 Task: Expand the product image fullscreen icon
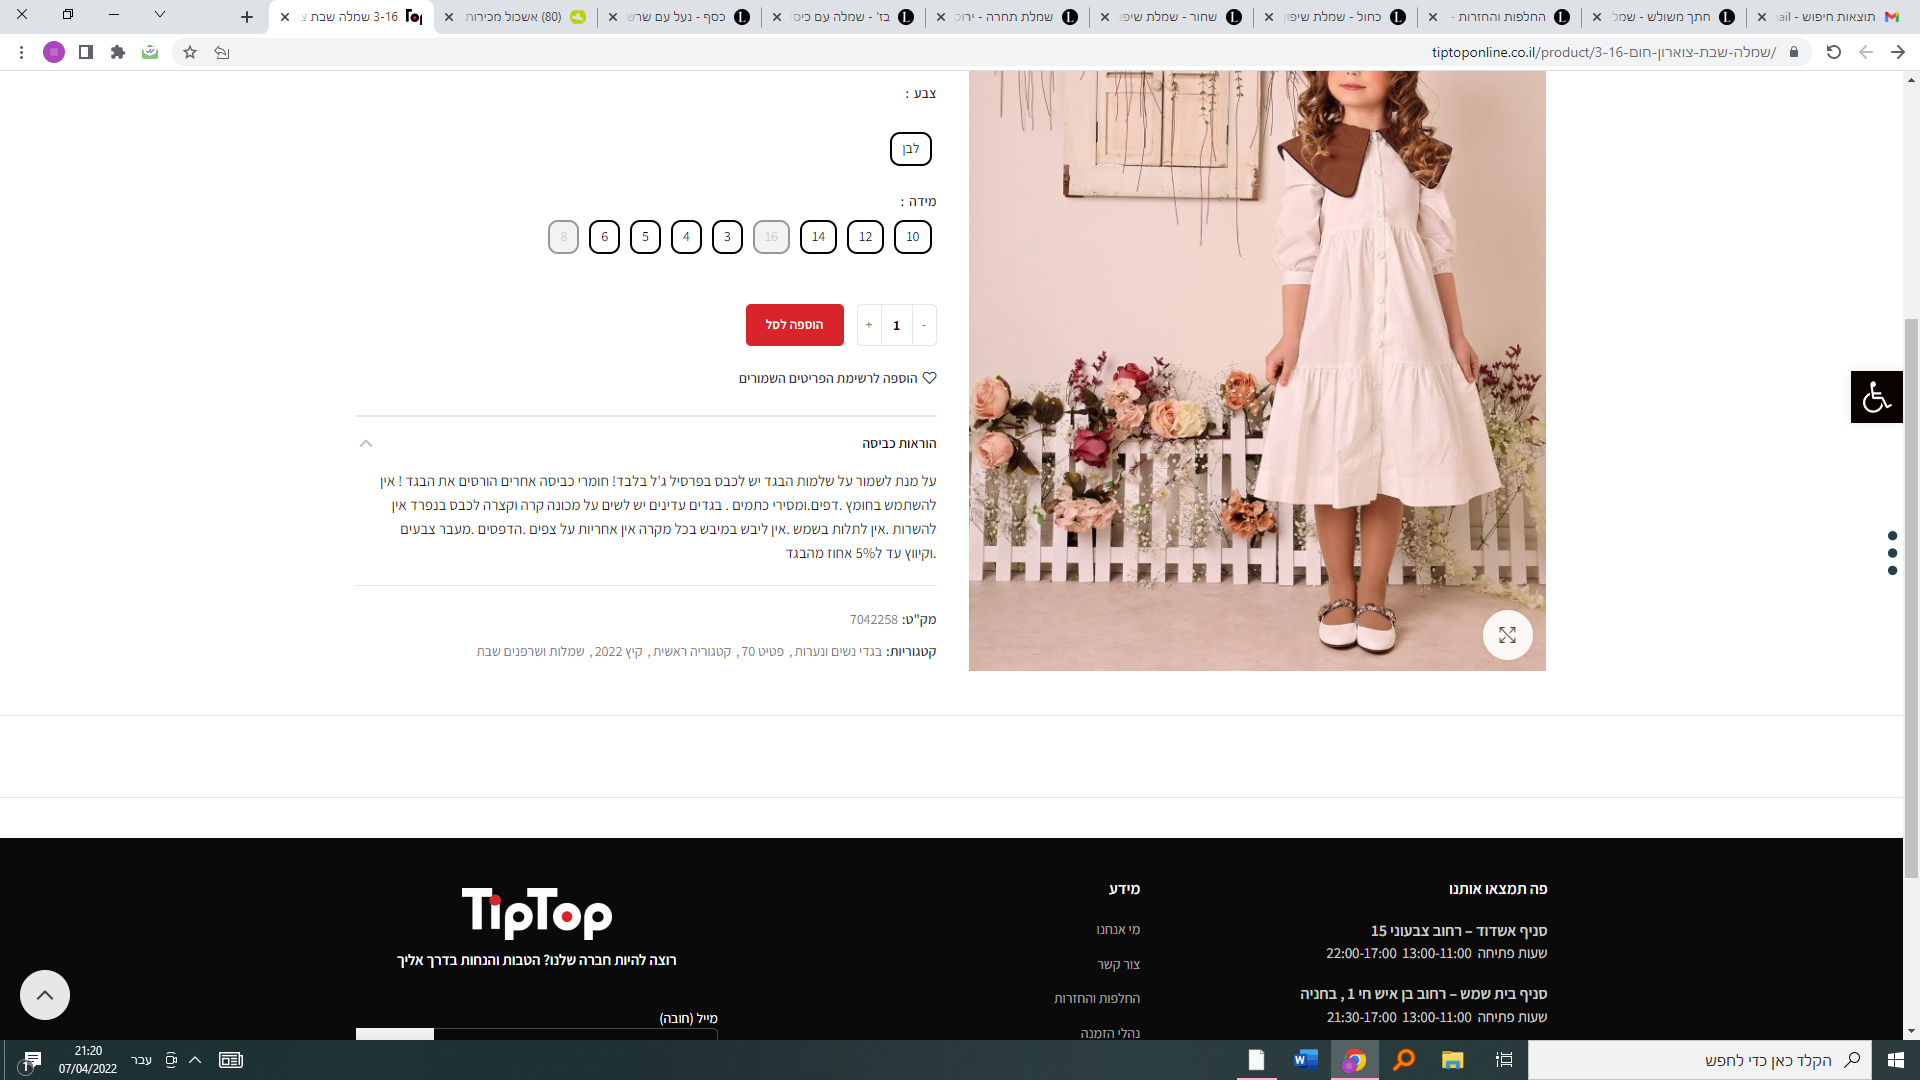pos(1507,635)
